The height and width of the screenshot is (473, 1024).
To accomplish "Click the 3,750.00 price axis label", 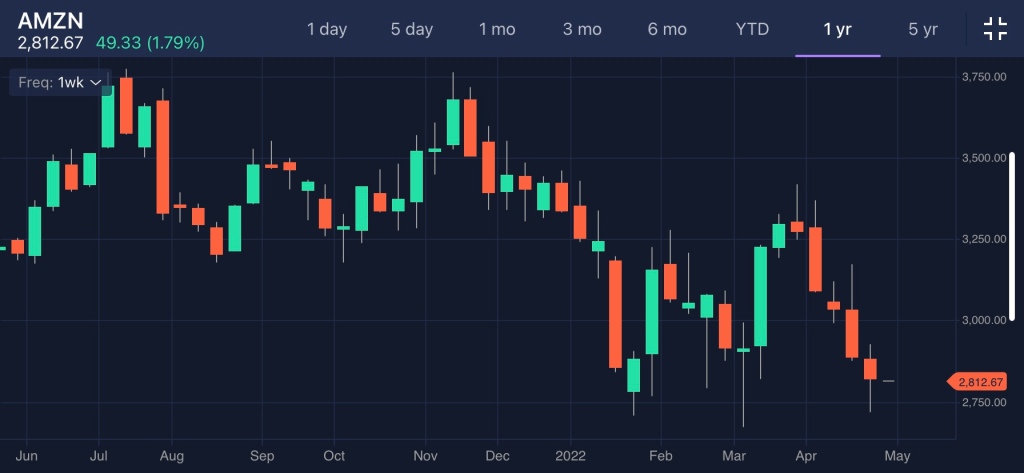I will pos(981,77).
